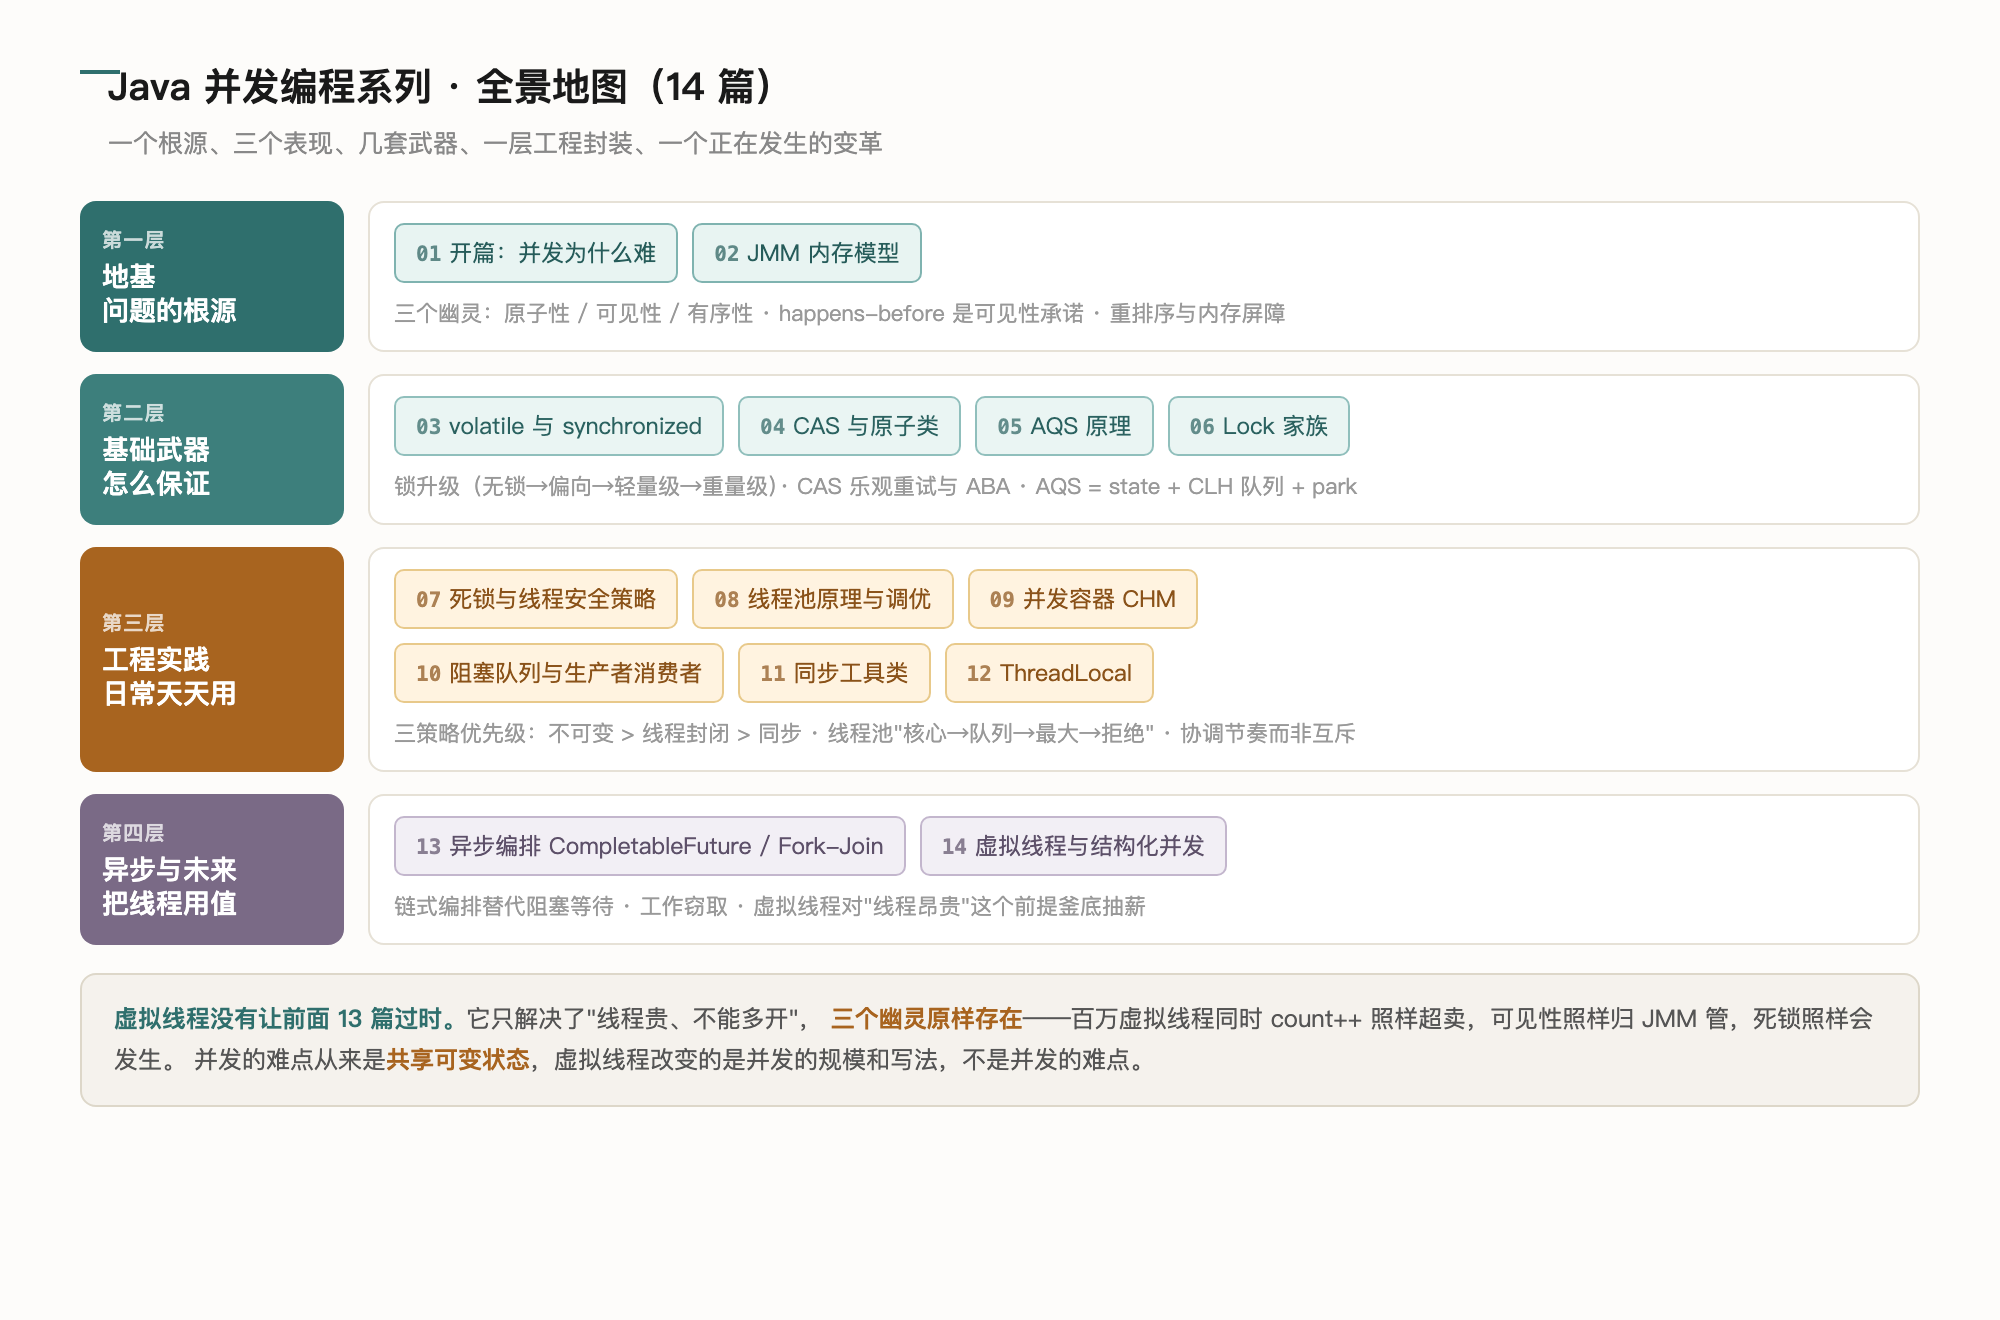Click text CAS 乐观重试与 ABA

click(903, 487)
